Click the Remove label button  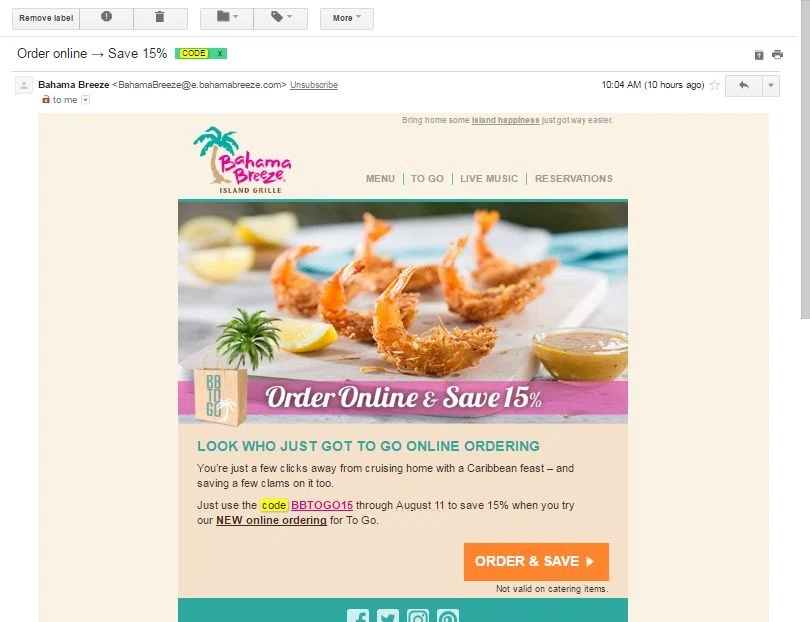(46, 18)
